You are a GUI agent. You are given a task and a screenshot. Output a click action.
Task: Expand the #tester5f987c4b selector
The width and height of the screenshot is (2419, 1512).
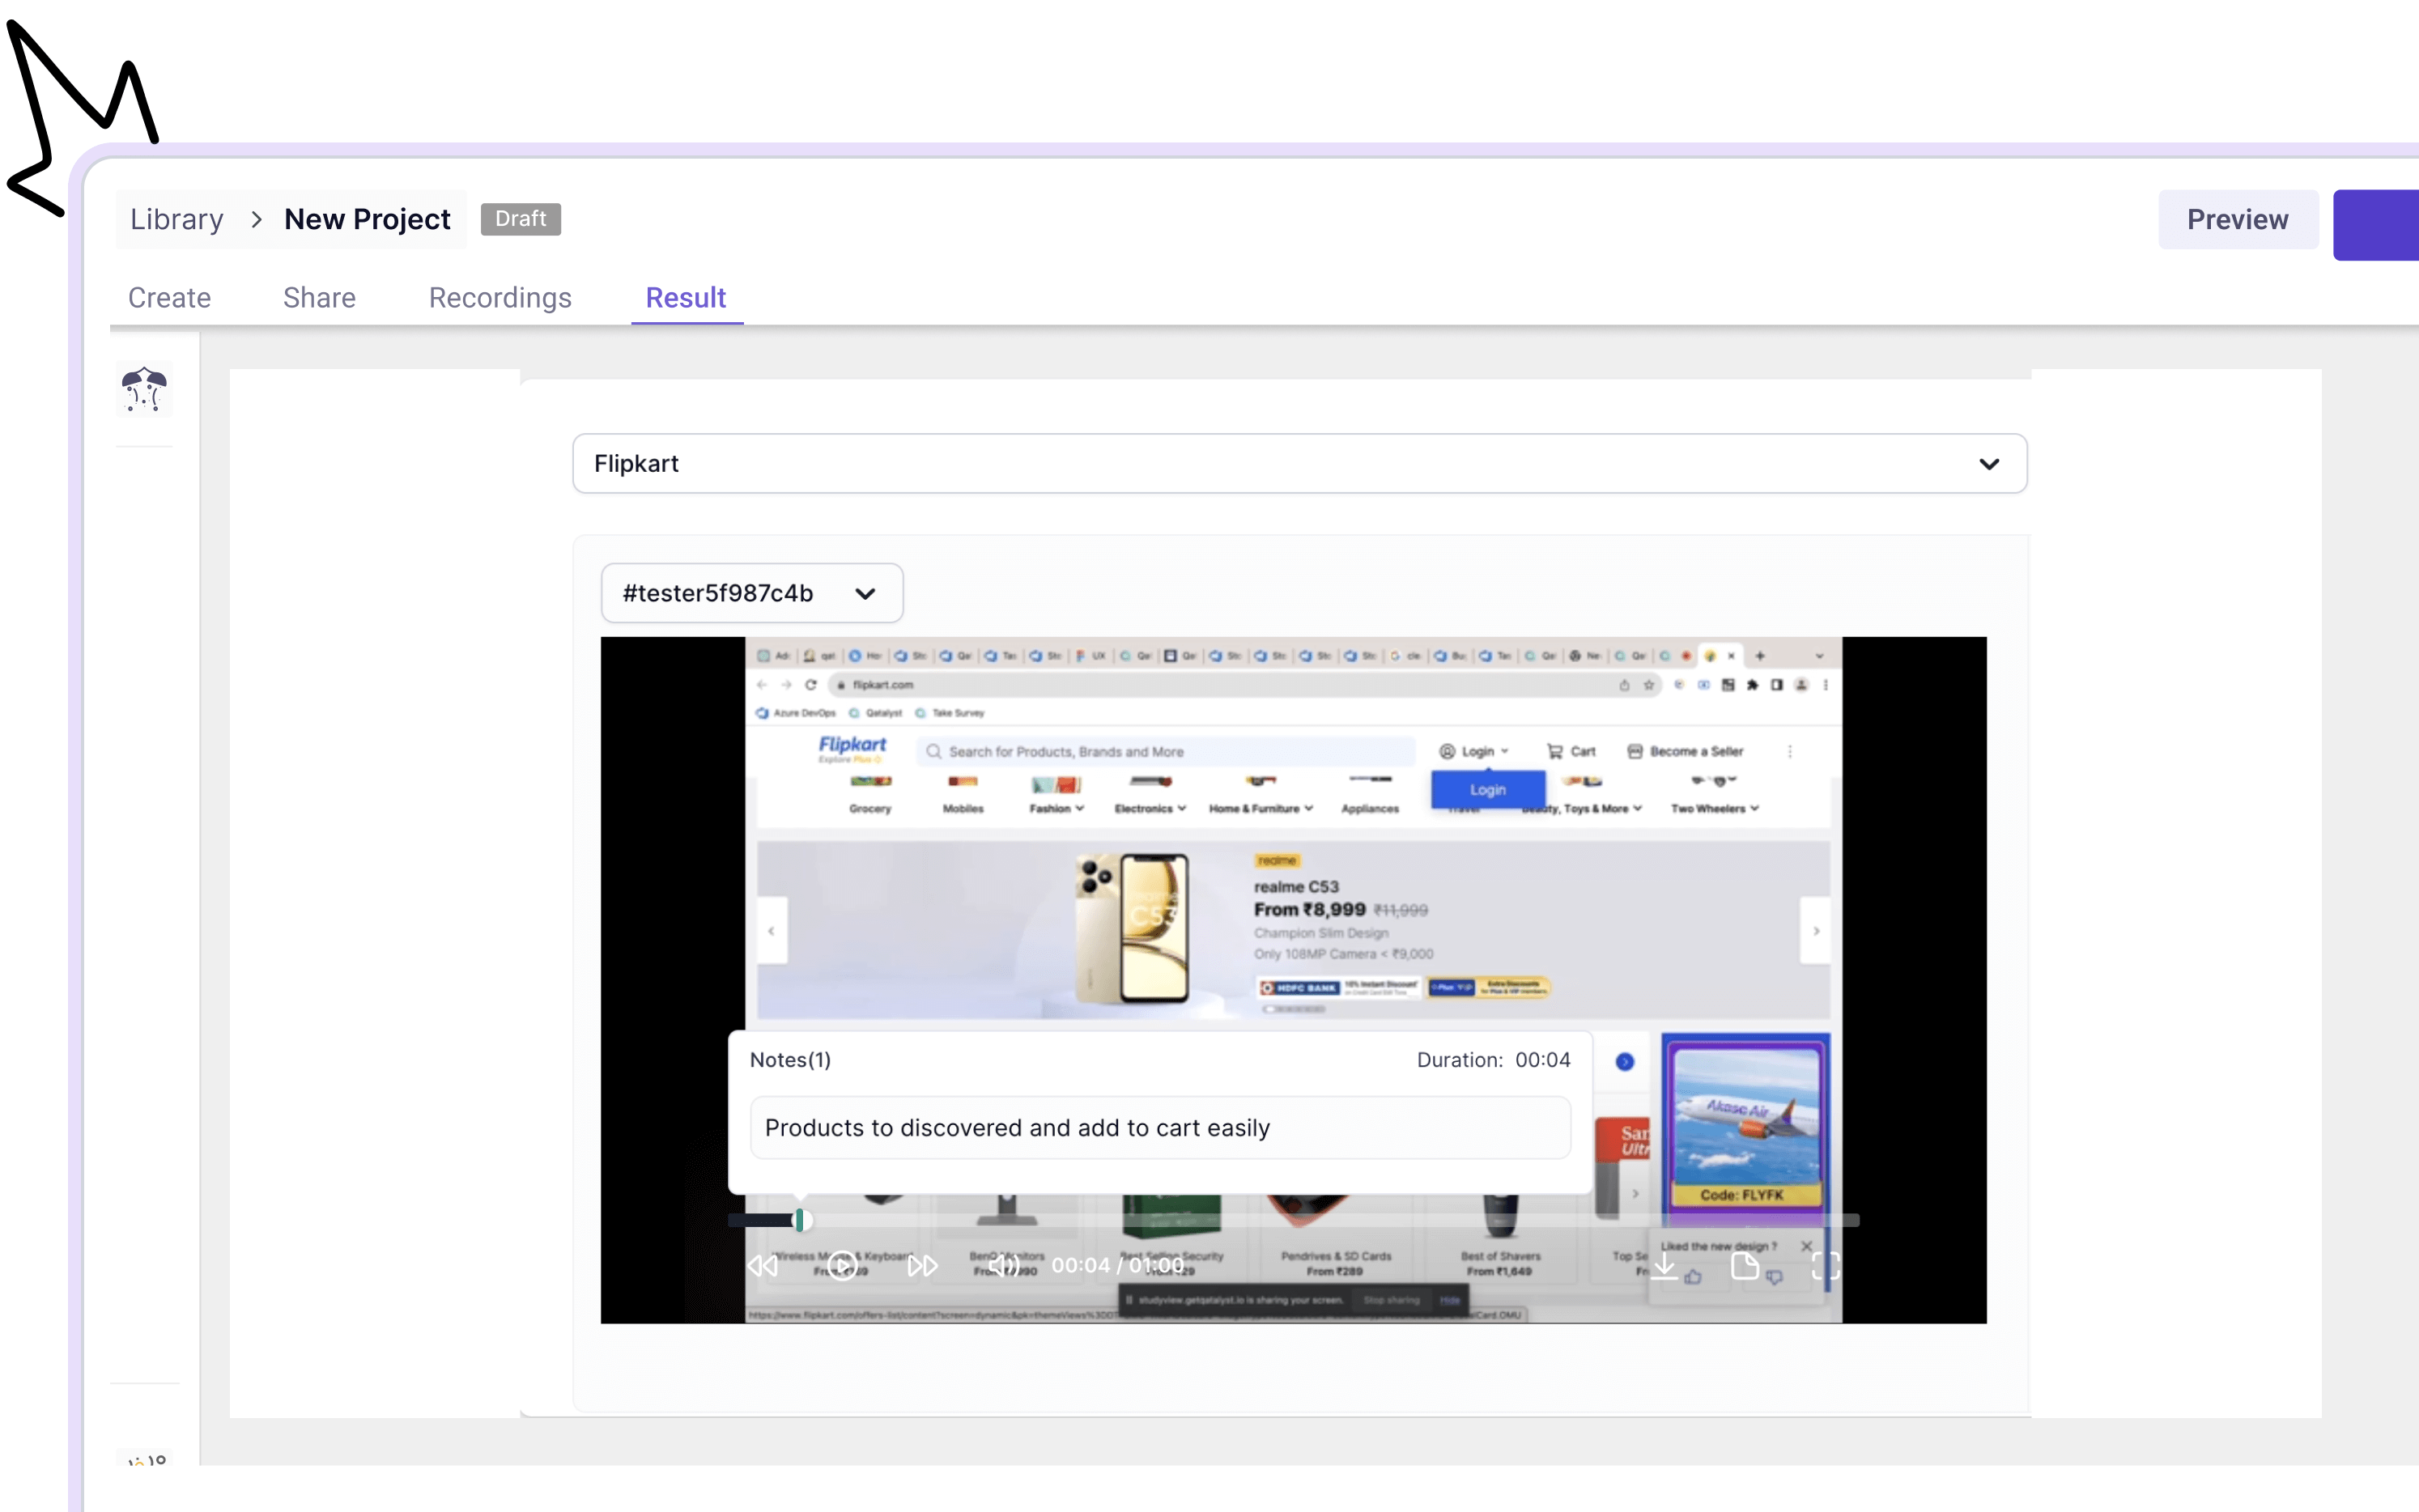point(751,593)
